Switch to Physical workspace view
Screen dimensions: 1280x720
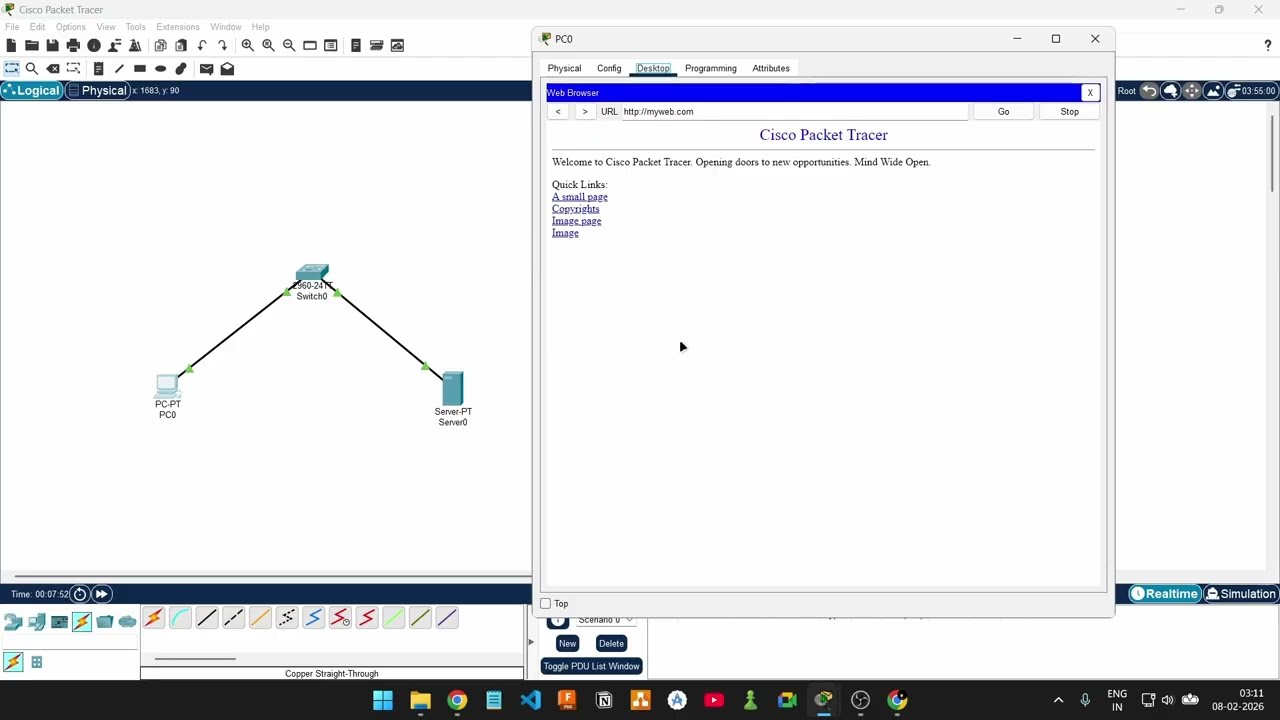click(x=97, y=91)
